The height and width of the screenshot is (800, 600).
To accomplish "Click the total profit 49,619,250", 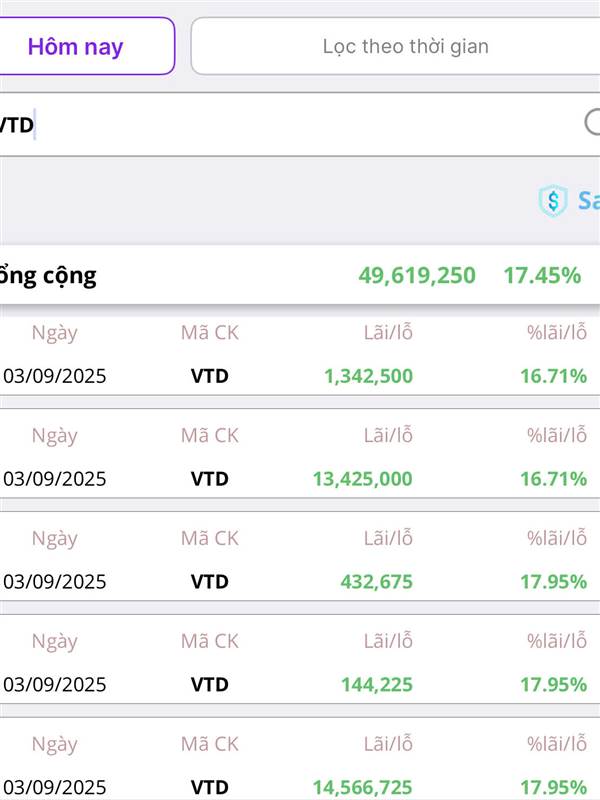I will click(417, 276).
